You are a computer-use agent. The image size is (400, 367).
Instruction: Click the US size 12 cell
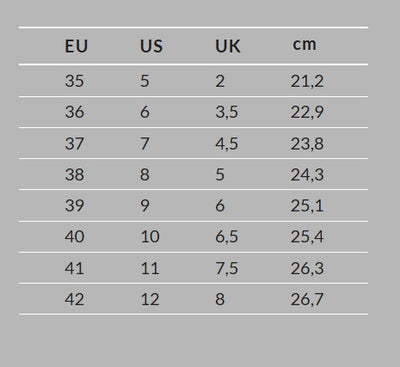click(x=150, y=299)
